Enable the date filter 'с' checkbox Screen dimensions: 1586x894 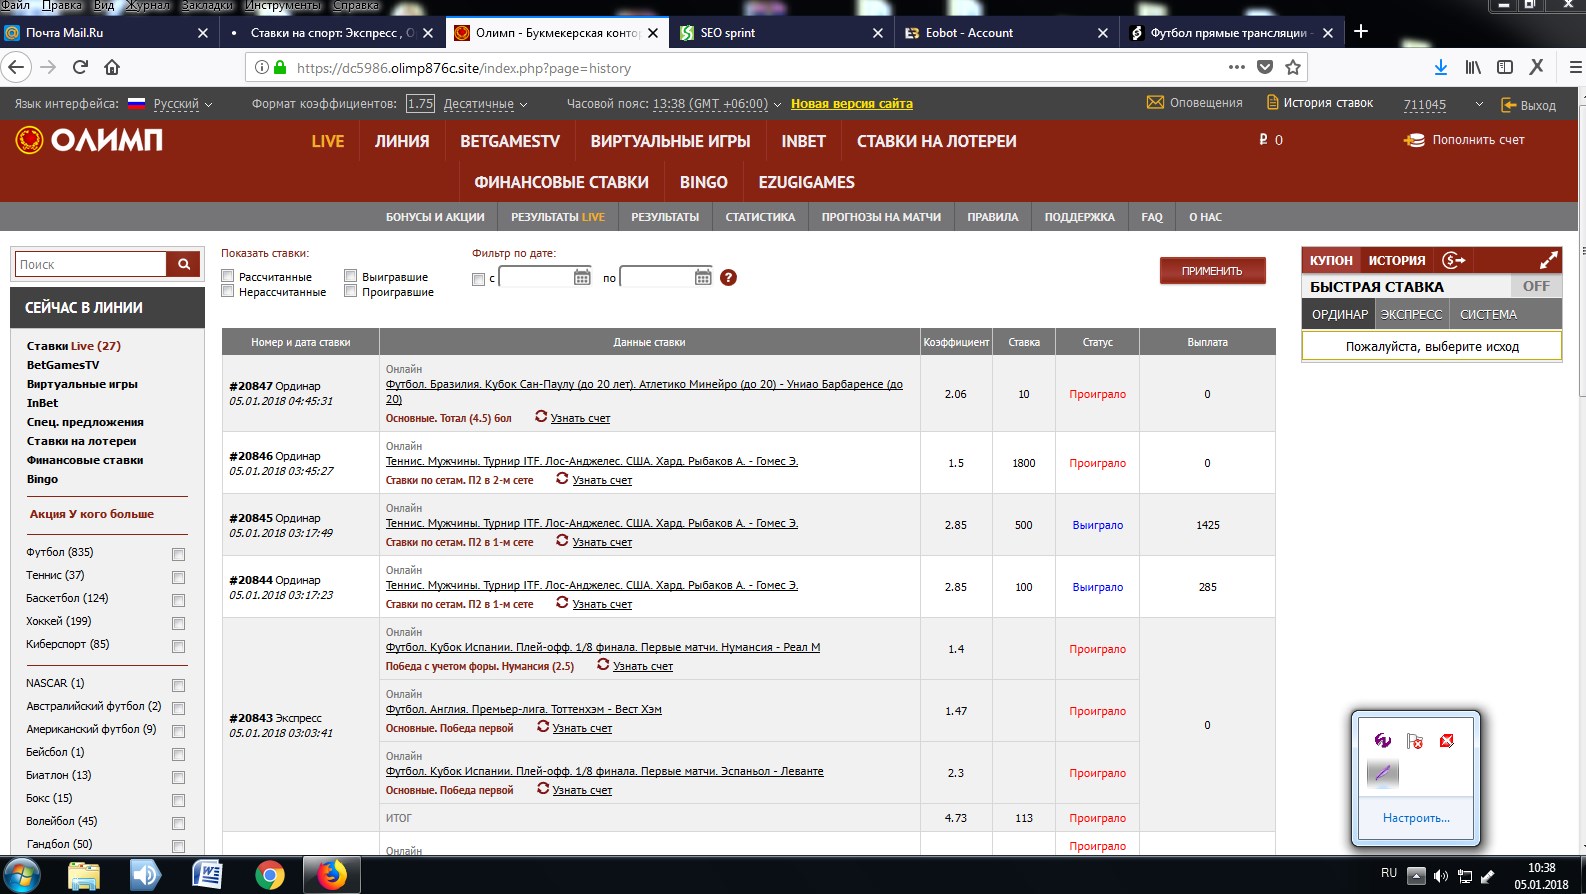[x=478, y=279]
